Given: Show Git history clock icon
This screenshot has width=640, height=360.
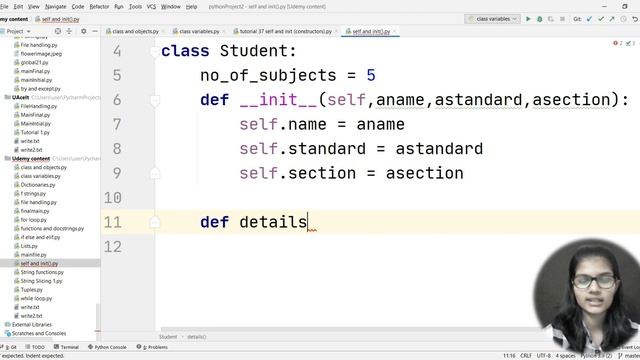Looking at the screenshot, I should tap(623, 19).
